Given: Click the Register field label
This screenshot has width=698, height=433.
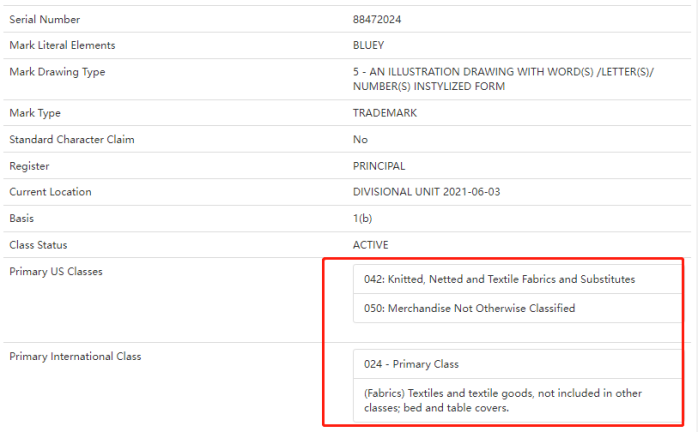Looking at the screenshot, I should click(29, 166).
